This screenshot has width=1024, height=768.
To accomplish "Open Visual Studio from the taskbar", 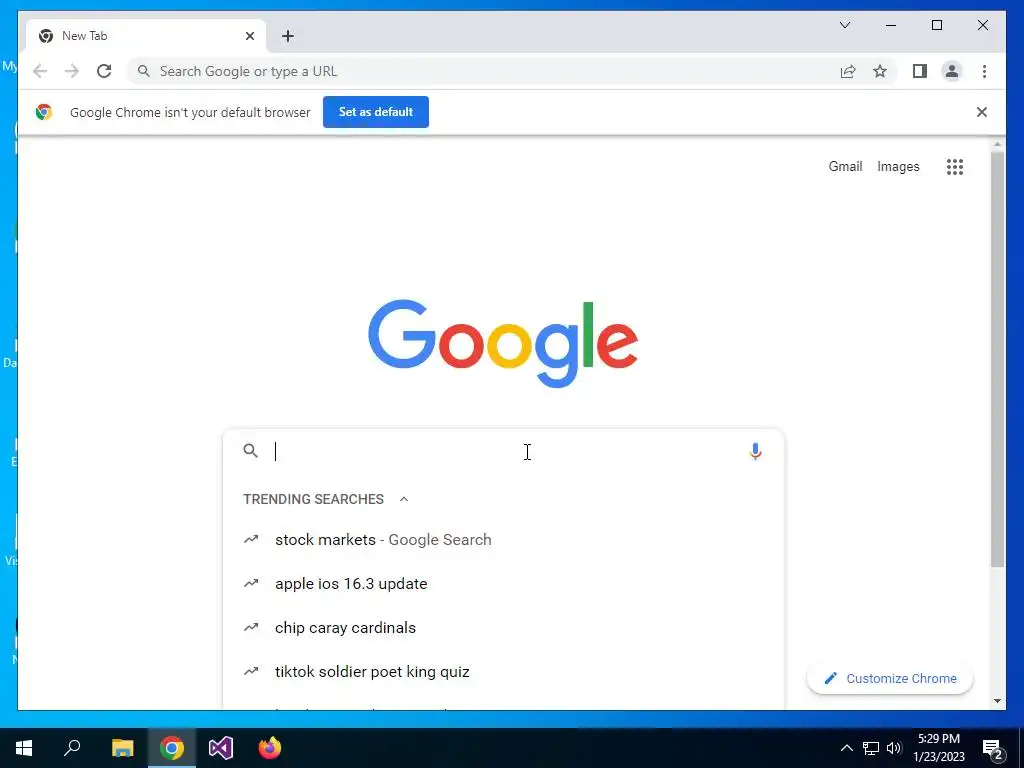I will pyautogui.click(x=221, y=748).
